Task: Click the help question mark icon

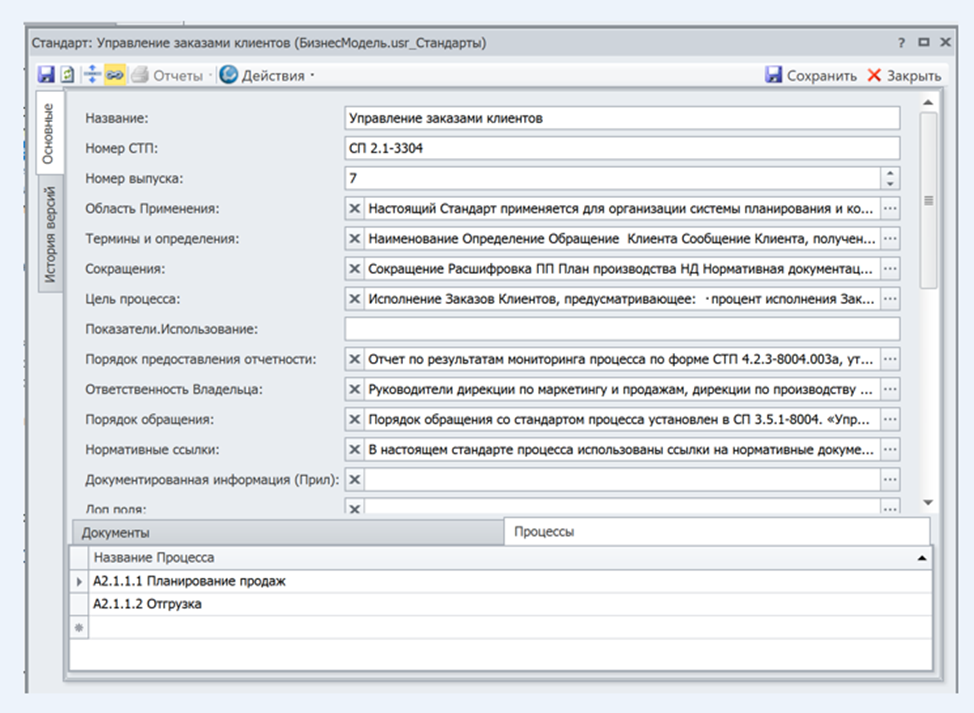Action: 902,43
